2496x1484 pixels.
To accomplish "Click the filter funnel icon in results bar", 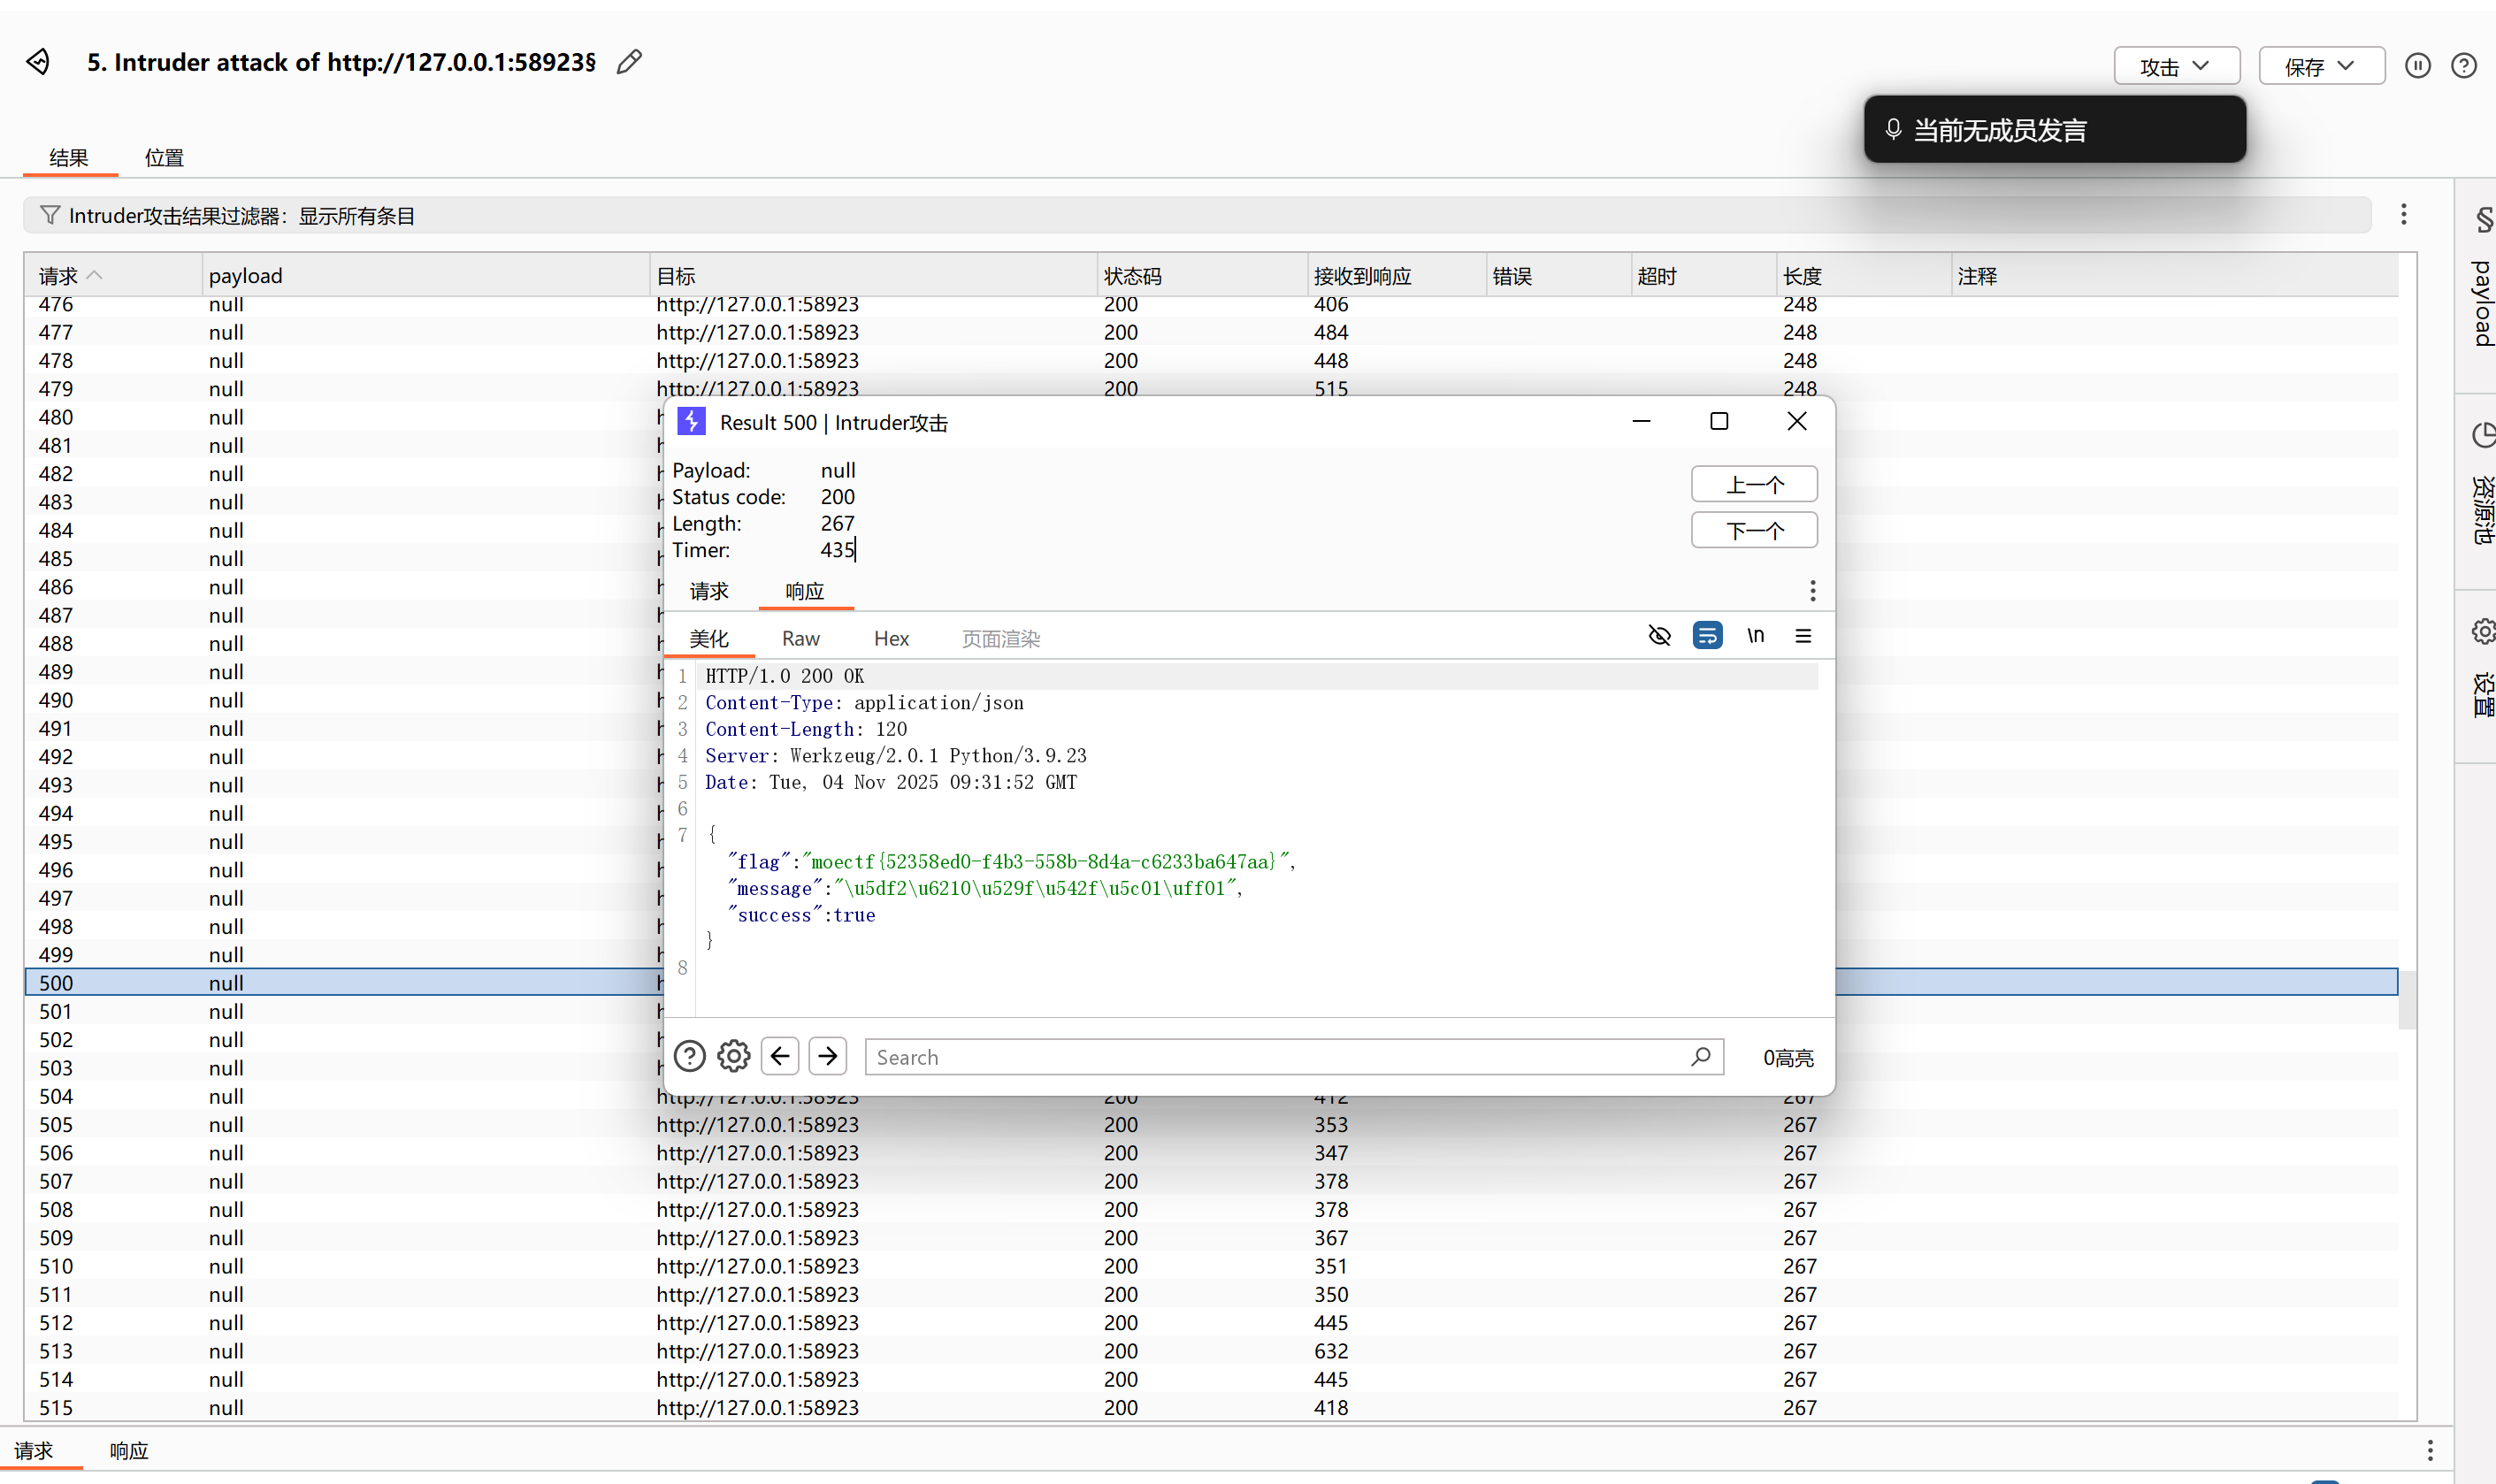I will pyautogui.click(x=49, y=215).
